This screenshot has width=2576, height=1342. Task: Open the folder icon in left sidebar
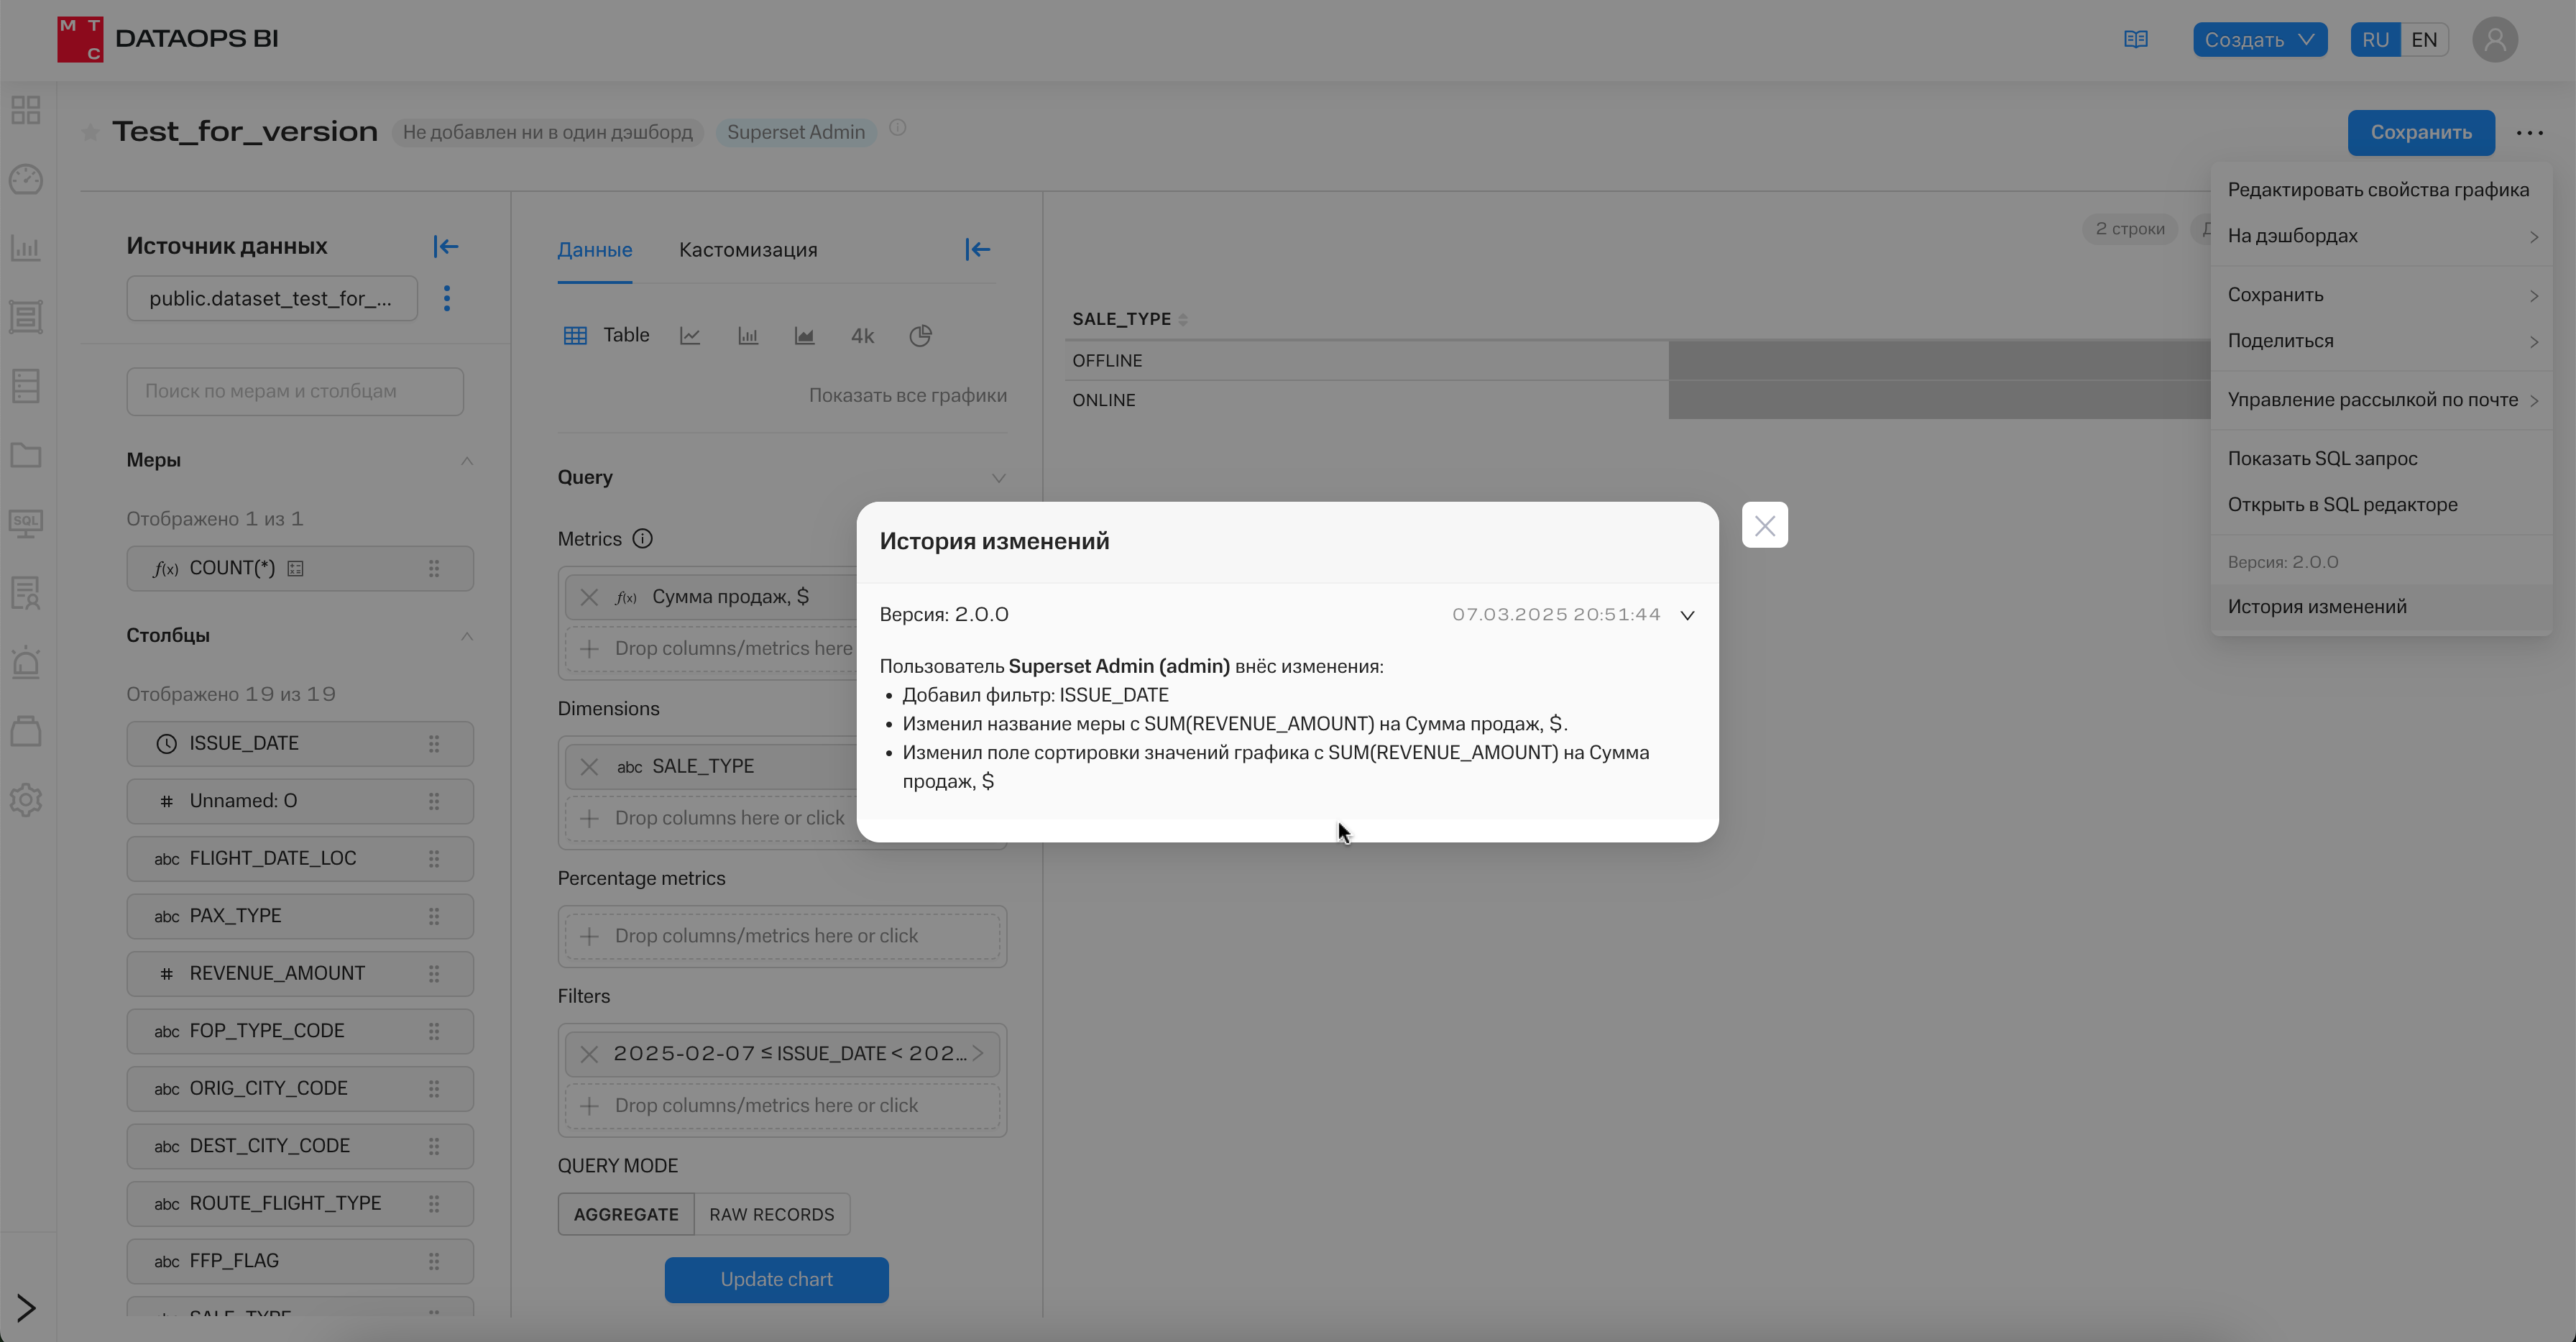pos(26,455)
